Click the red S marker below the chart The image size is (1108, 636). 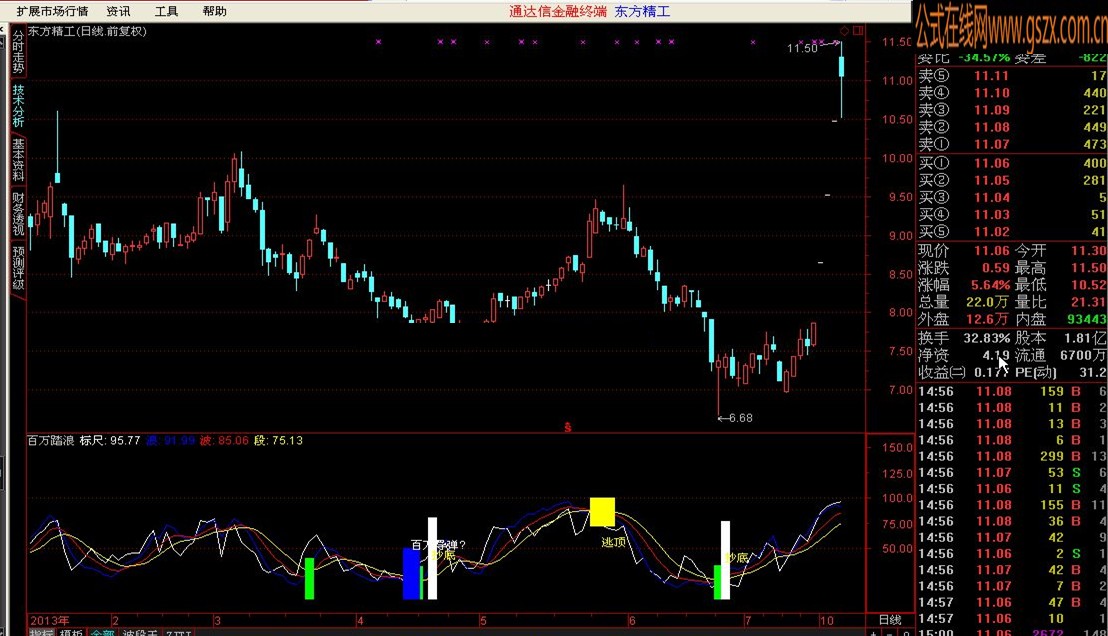(x=567, y=428)
